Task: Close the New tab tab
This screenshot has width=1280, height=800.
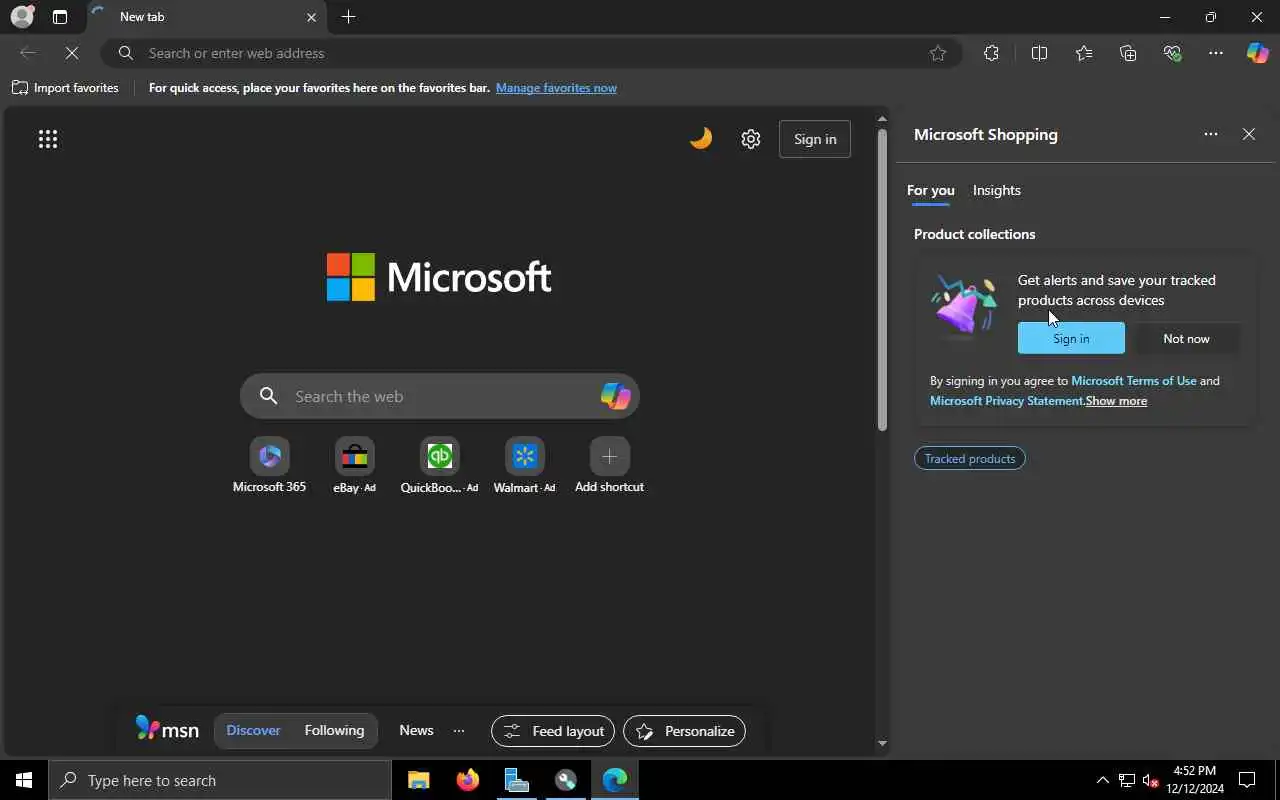Action: 311,17
